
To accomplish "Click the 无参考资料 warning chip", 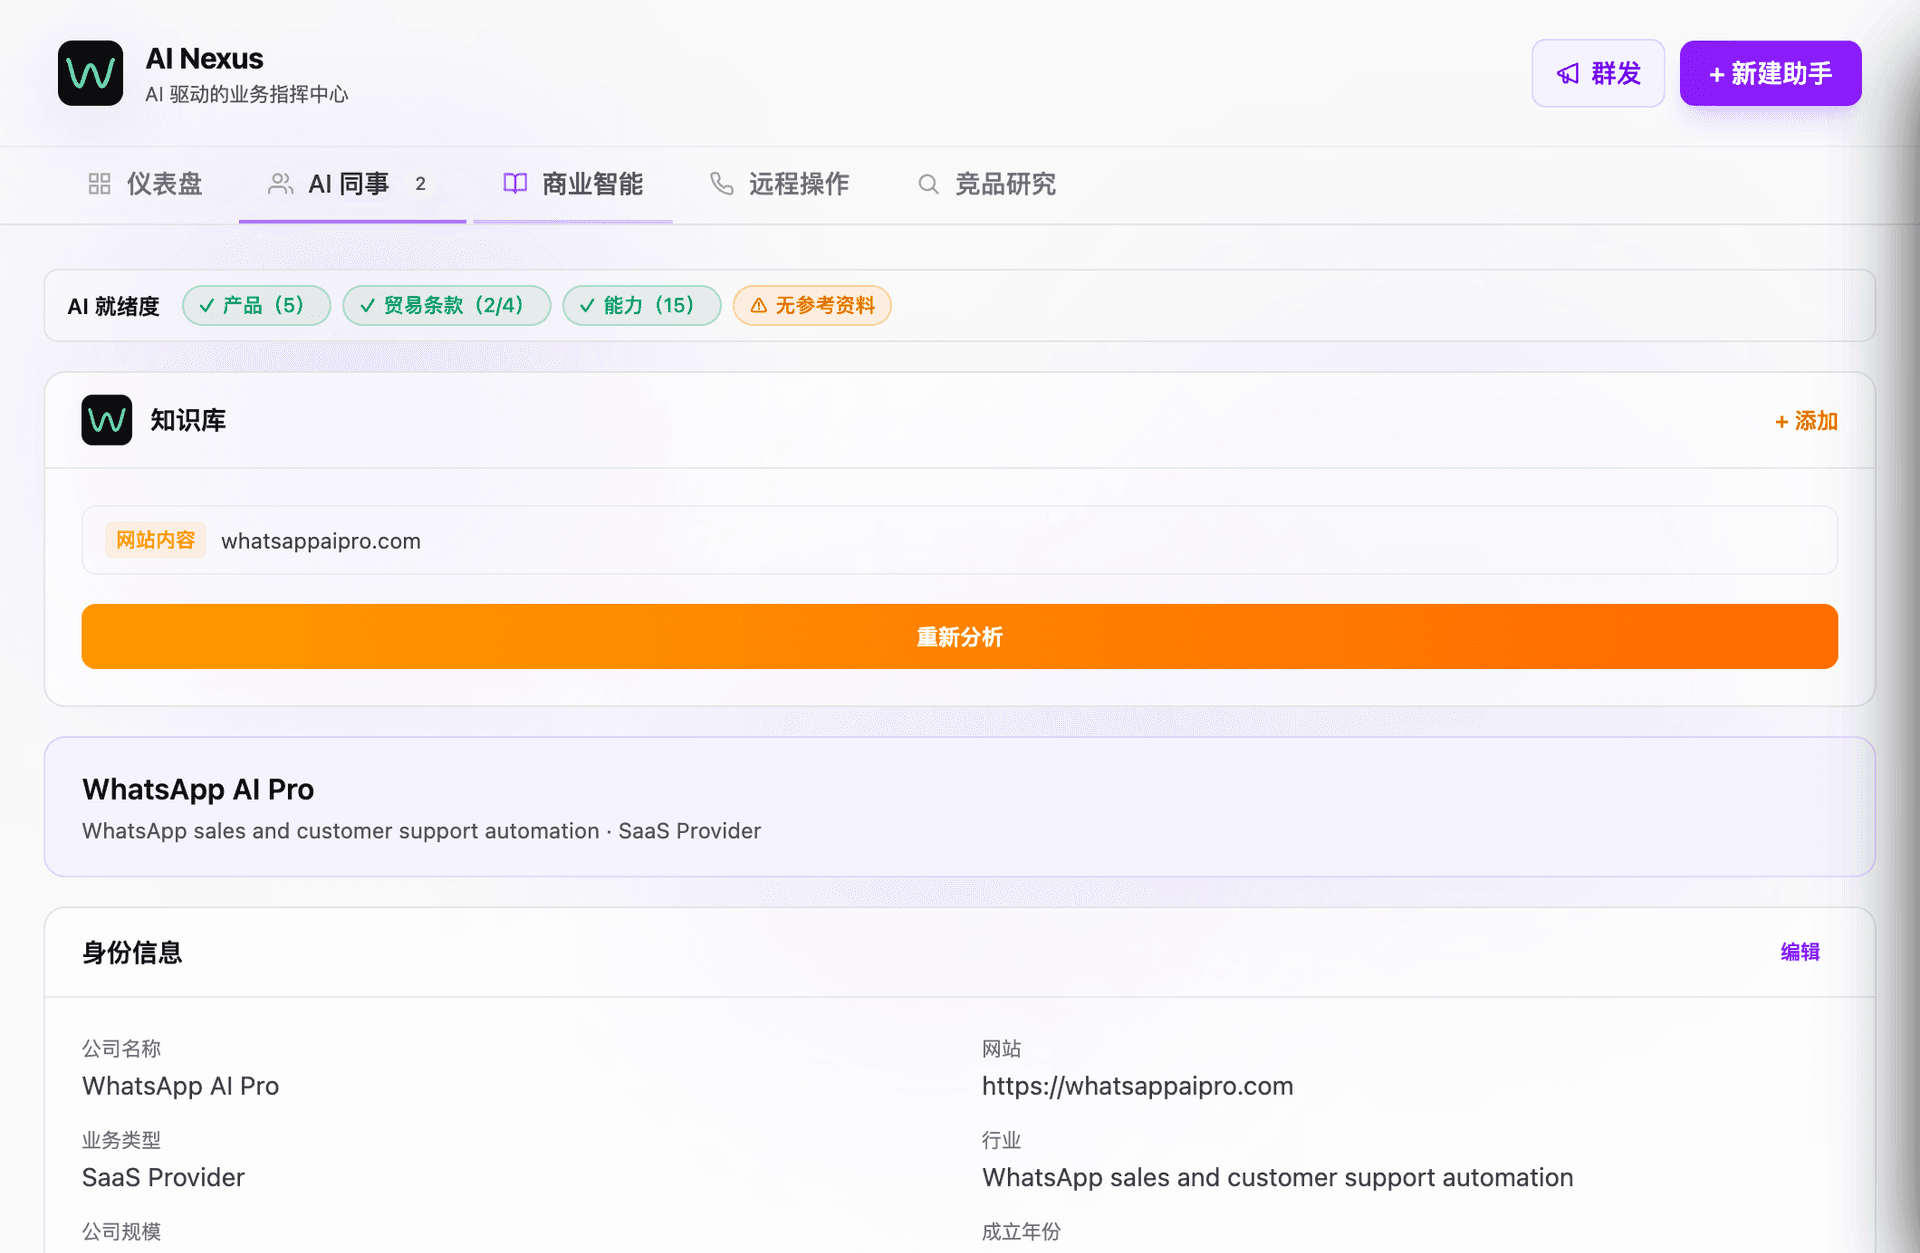I will (x=812, y=306).
